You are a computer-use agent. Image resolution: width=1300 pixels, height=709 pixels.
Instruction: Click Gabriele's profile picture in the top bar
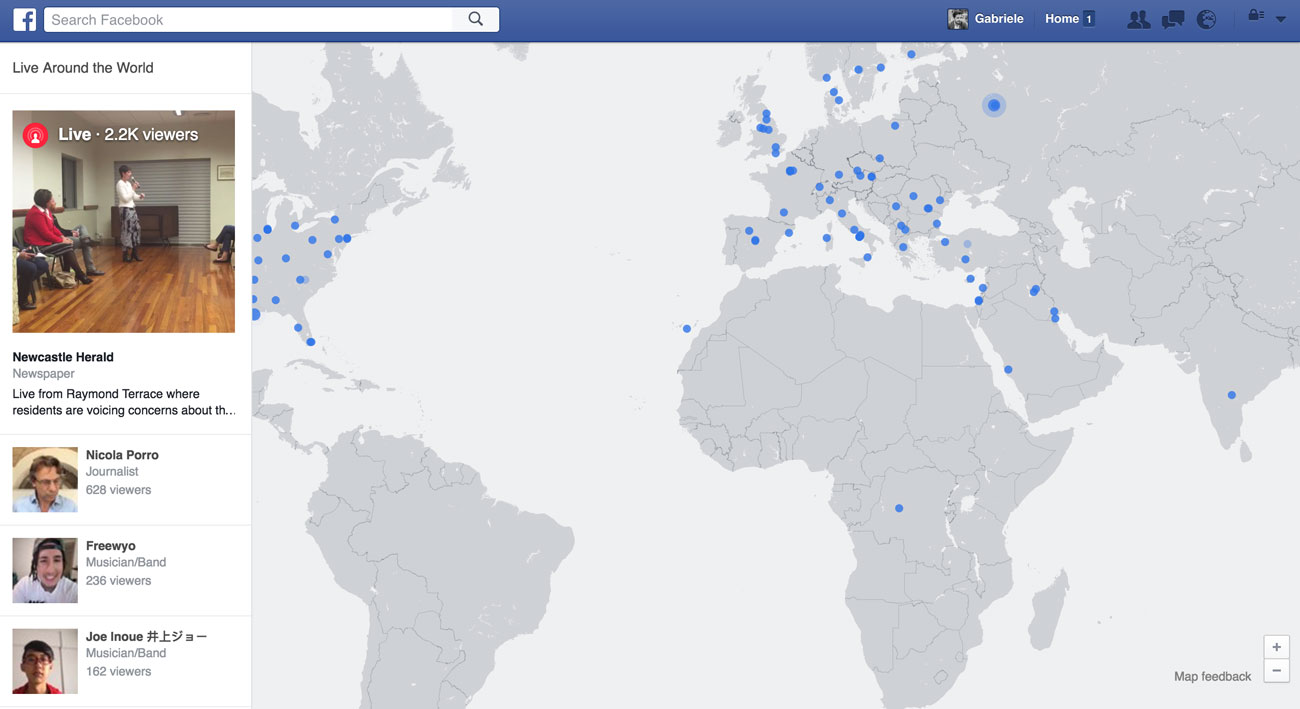coord(957,19)
